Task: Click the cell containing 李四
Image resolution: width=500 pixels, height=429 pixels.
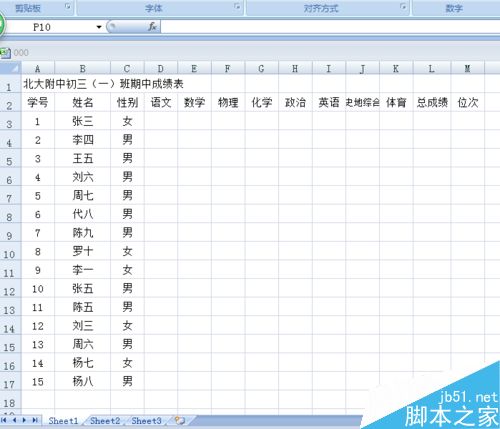Action: (x=82, y=140)
